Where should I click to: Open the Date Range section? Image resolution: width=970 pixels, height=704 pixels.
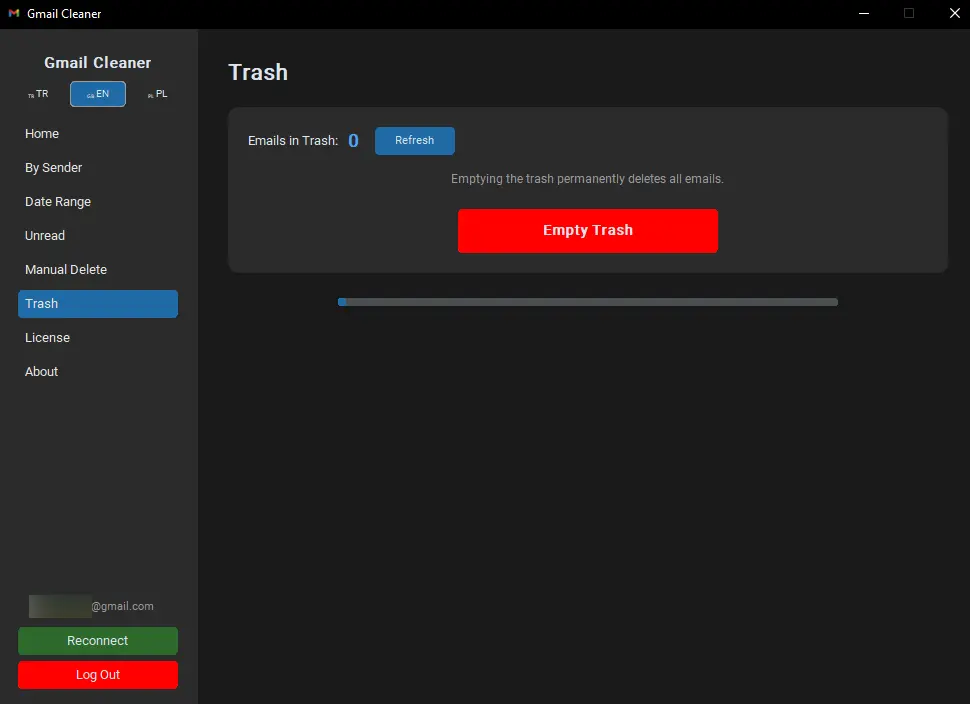[98, 202]
